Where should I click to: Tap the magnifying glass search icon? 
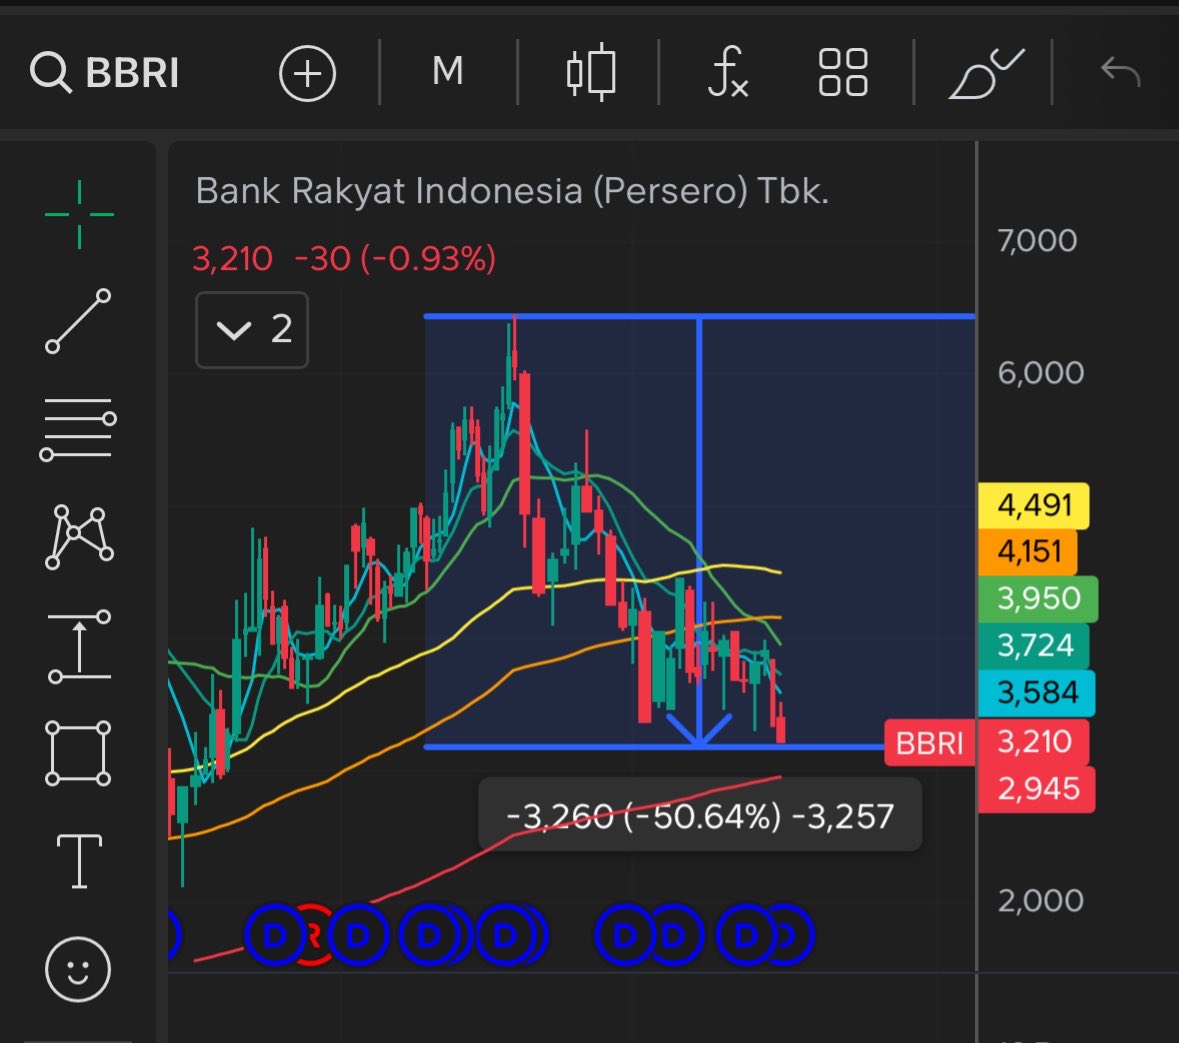click(50, 73)
